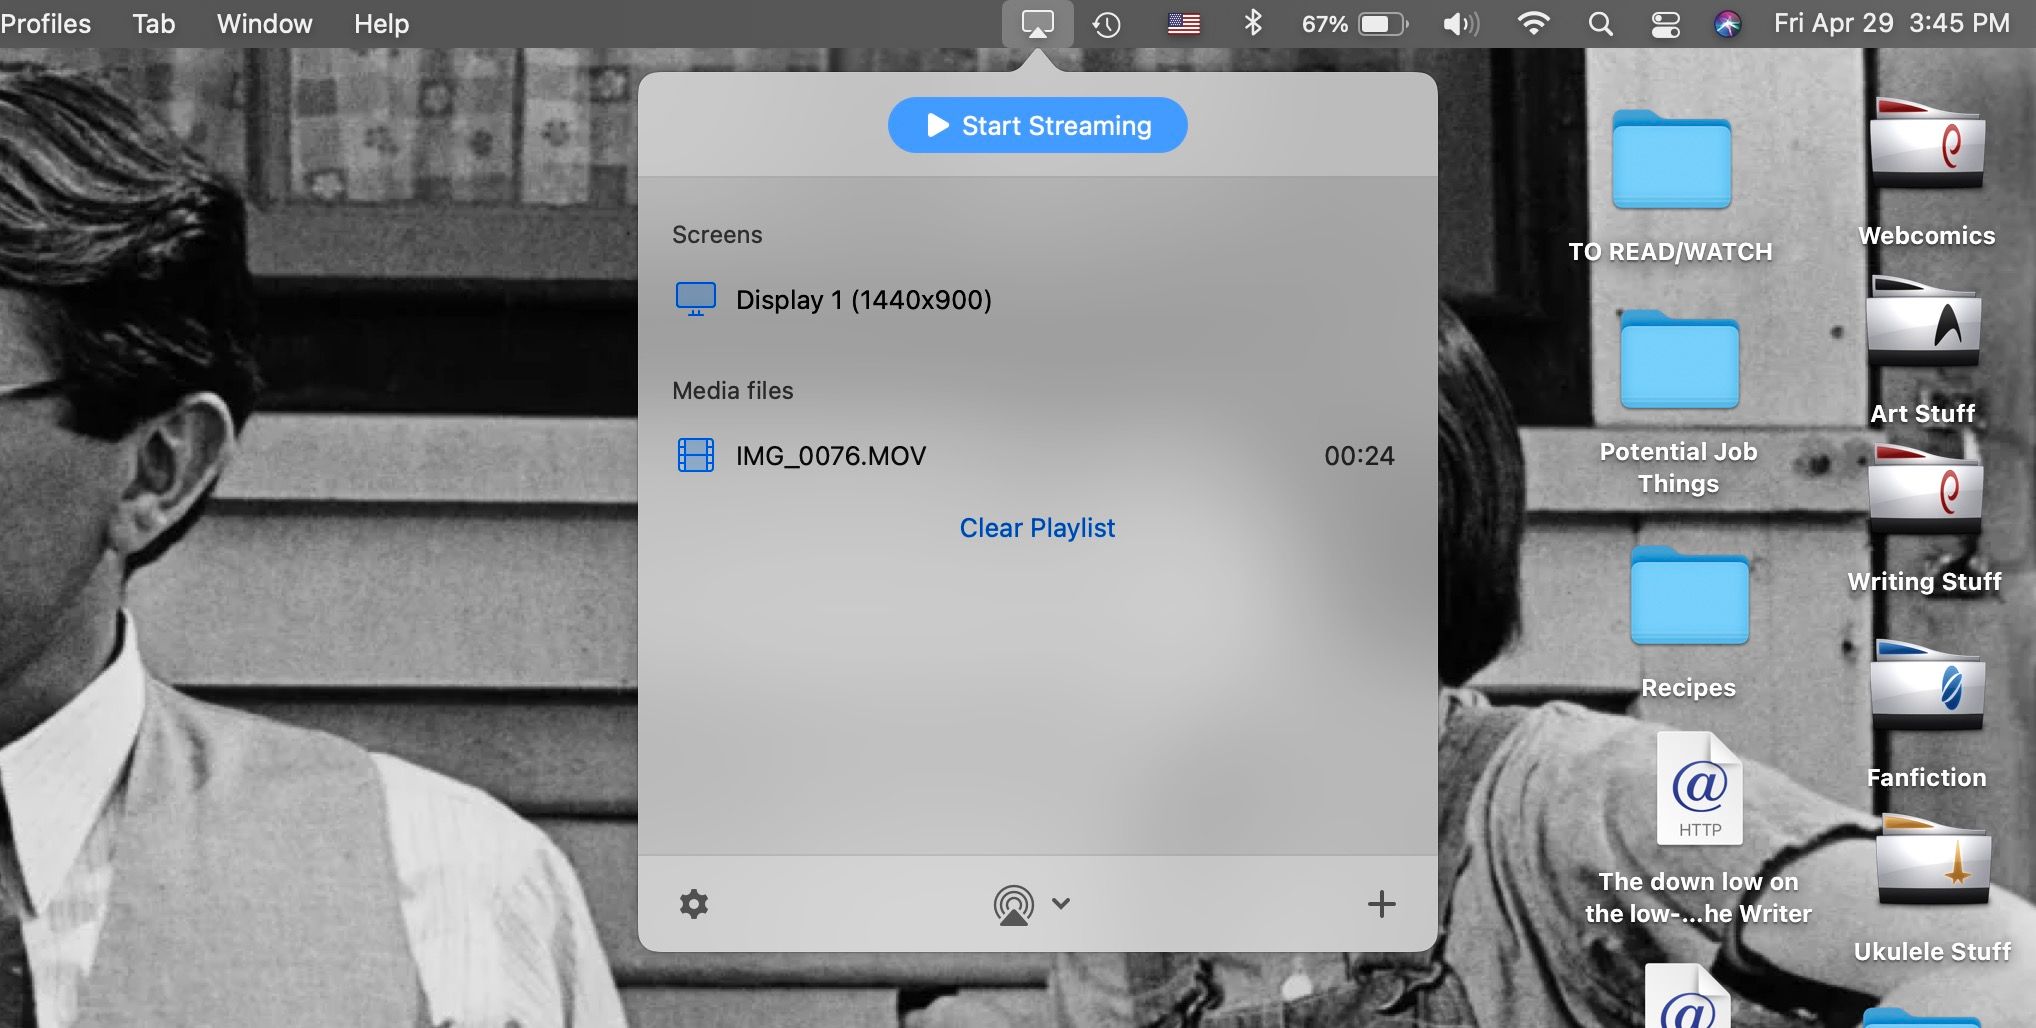
Task: Click the AirPlay output device icon
Action: tap(1014, 903)
